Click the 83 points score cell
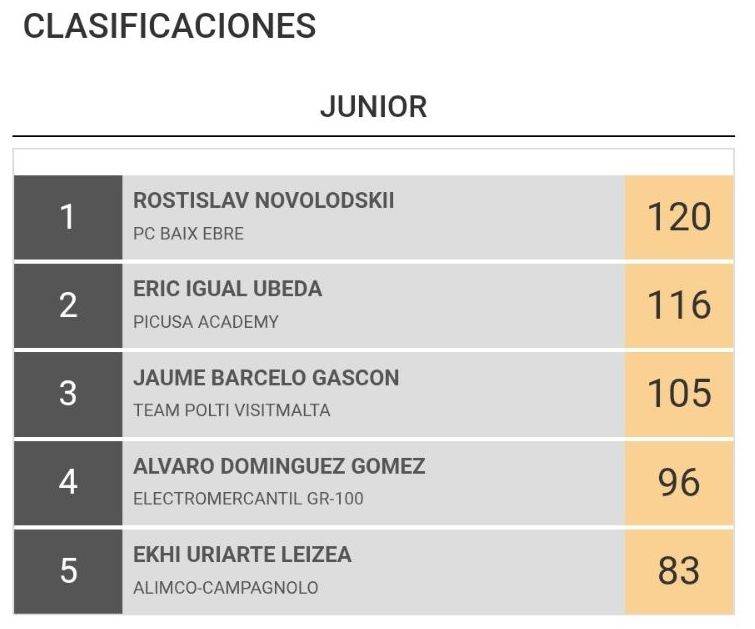 pyautogui.click(x=679, y=570)
